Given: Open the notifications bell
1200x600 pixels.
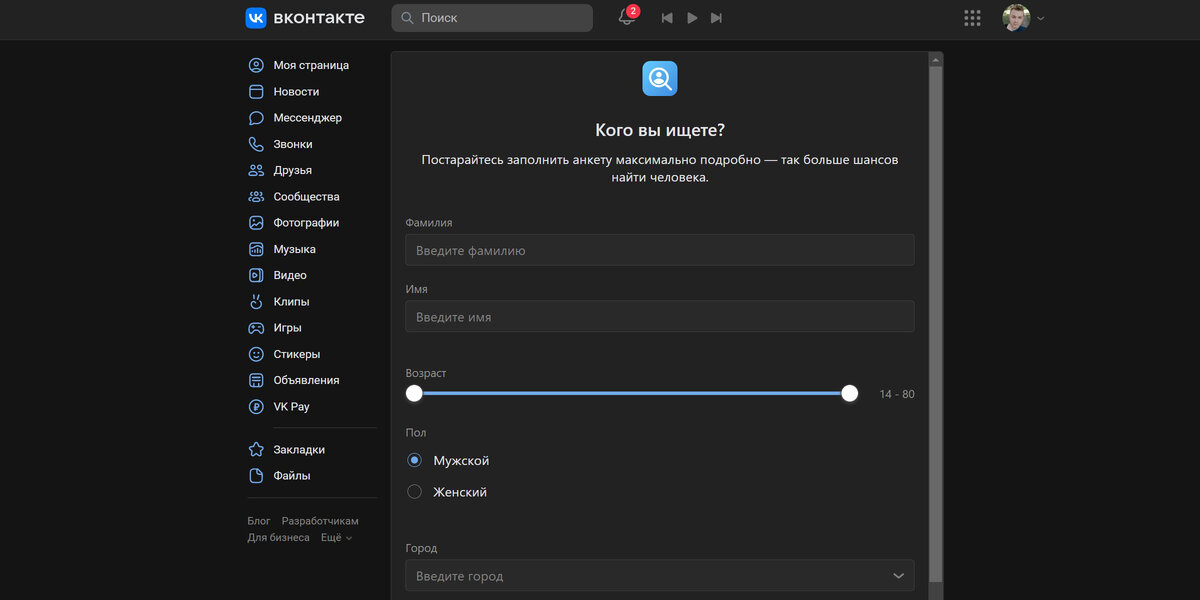Looking at the screenshot, I should click(627, 18).
